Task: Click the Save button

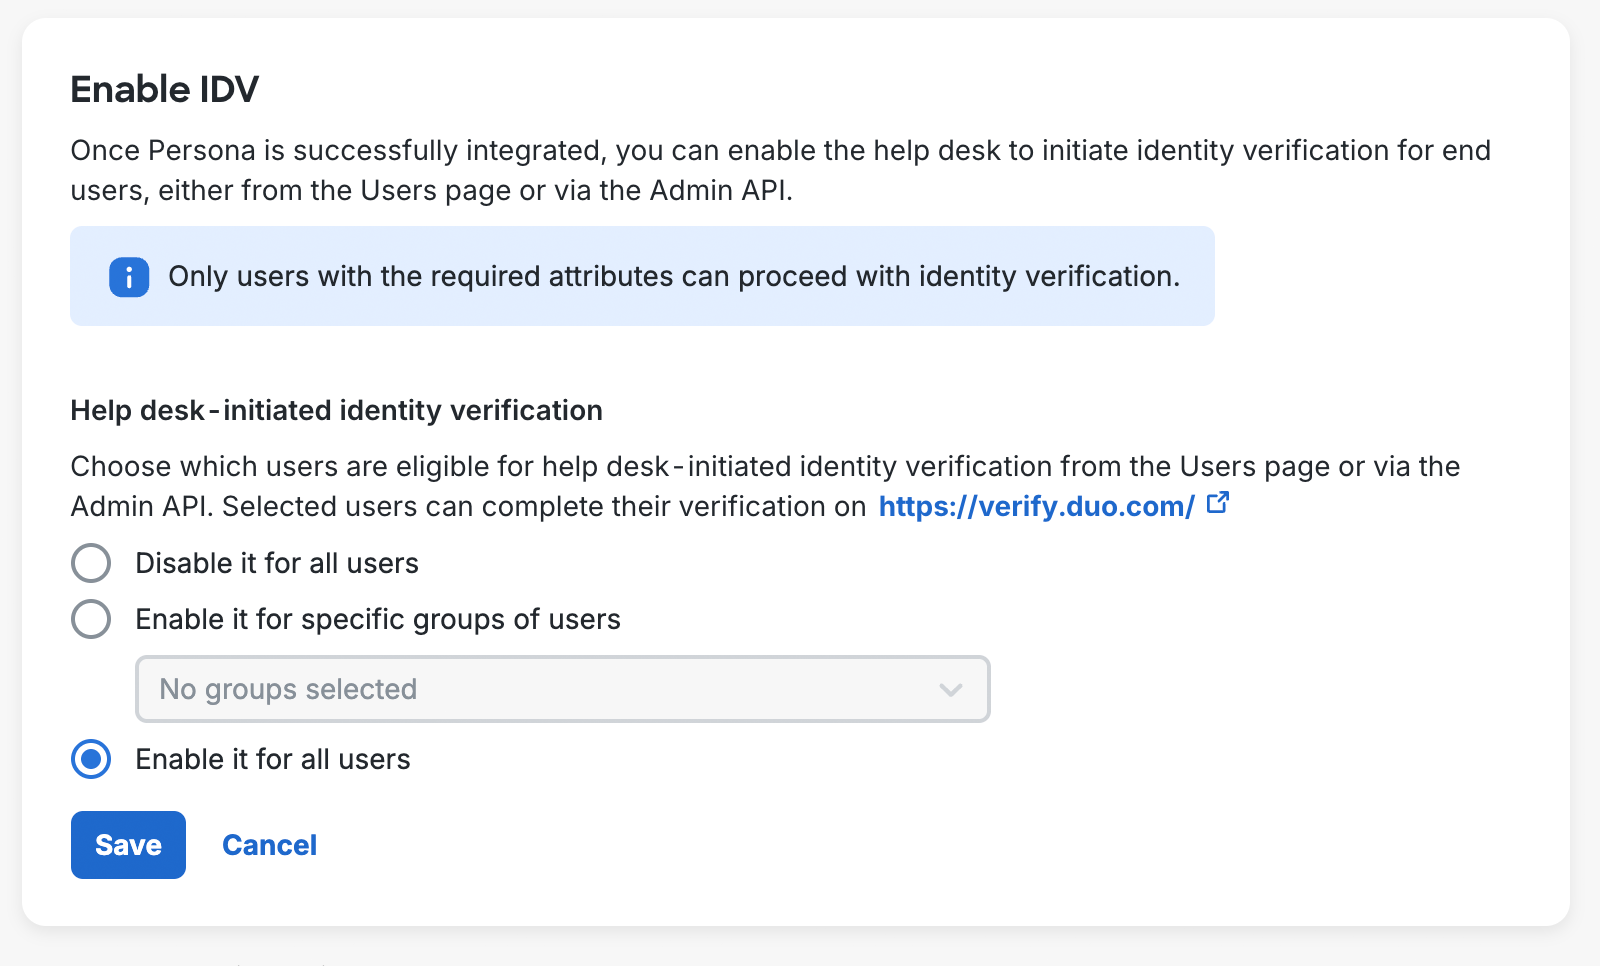Action: [127, 845]
